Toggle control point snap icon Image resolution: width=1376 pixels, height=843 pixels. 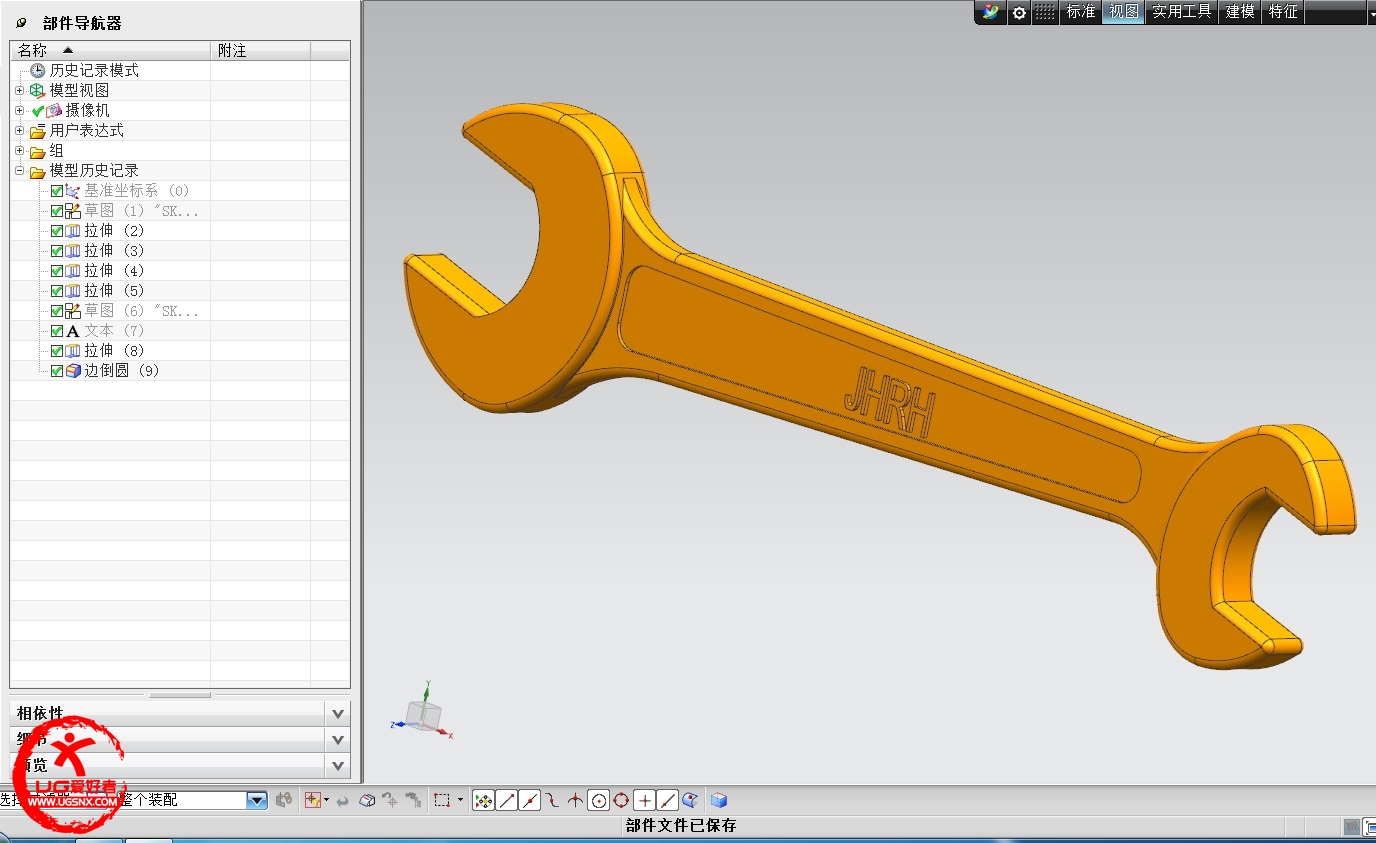click(553, 800)
